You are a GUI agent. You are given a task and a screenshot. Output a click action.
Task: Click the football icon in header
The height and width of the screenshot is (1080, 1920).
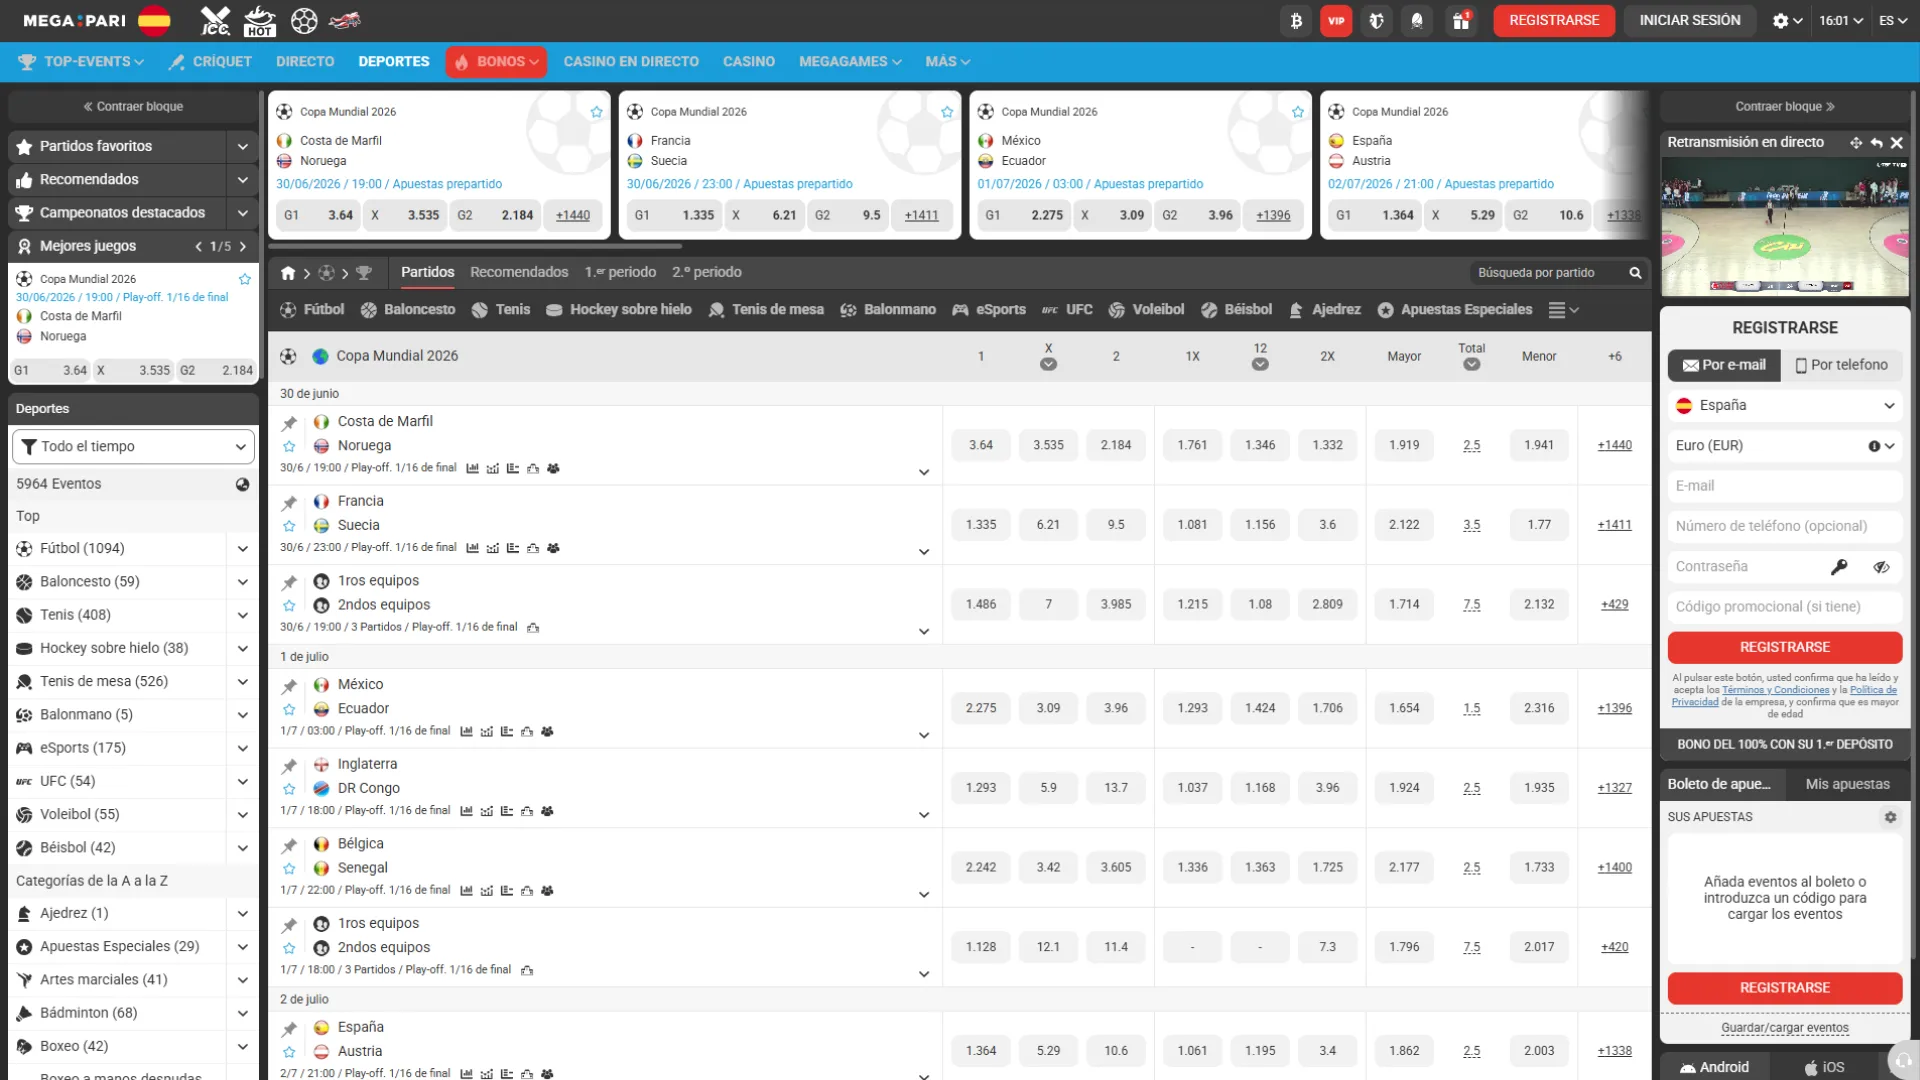304,20
